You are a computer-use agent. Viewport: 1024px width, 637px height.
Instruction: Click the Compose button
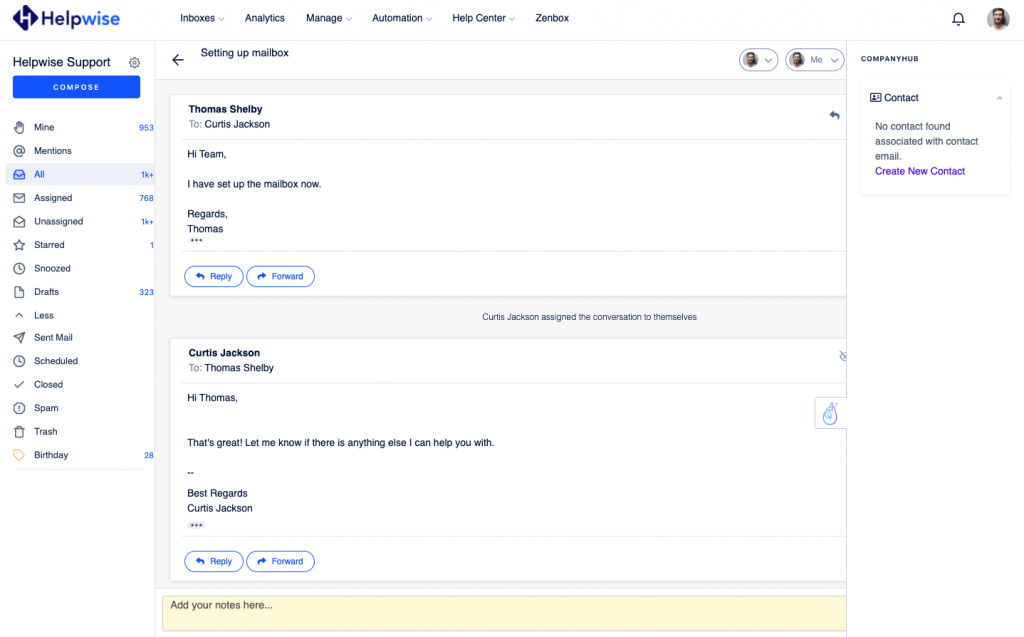click(76, 87)
